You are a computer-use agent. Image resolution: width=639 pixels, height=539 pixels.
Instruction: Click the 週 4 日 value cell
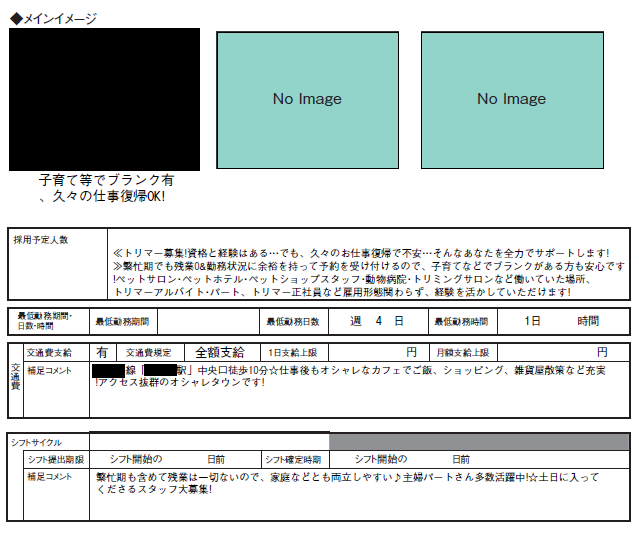pyautogui.click(x=378, y=321)
